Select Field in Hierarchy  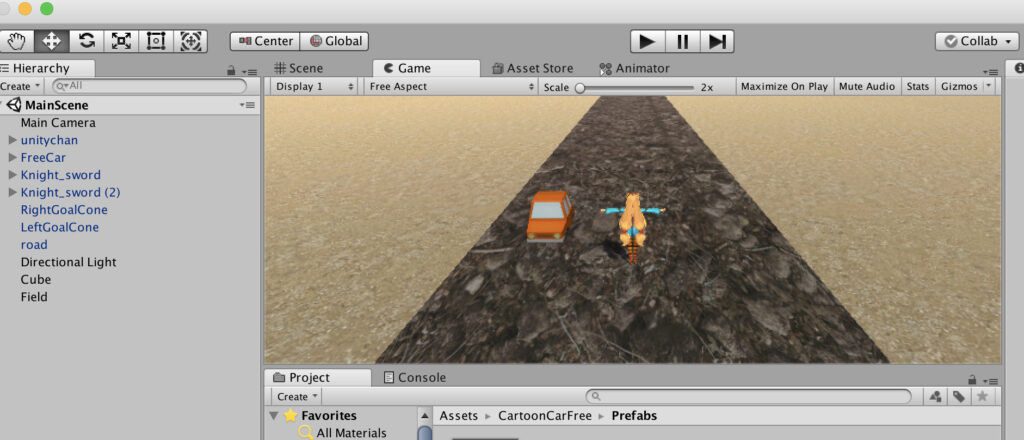tap(34, 297)
